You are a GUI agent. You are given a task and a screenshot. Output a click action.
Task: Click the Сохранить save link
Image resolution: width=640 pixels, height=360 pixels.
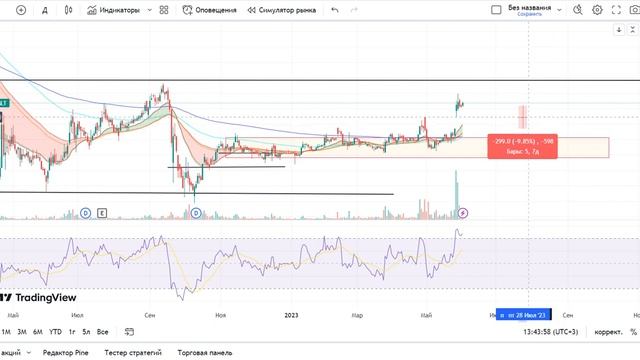[x=529, y=14]
